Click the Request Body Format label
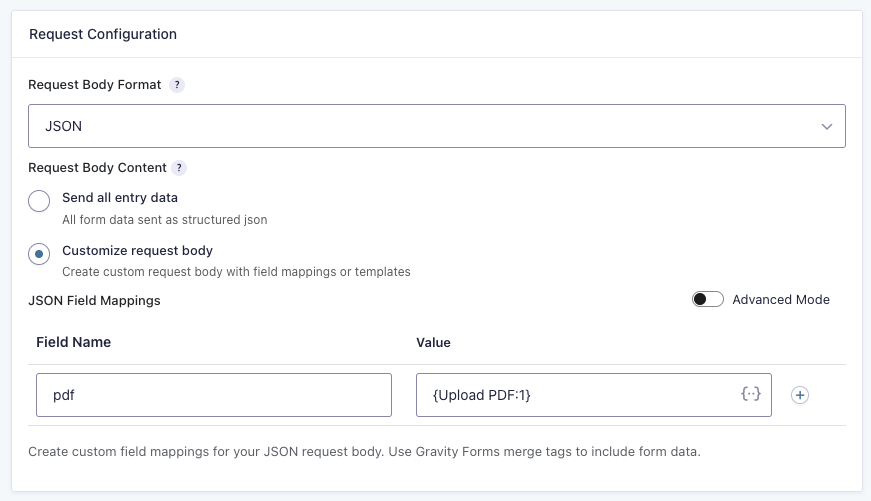The height and width of the screenshot is (501, 871). 94,85
